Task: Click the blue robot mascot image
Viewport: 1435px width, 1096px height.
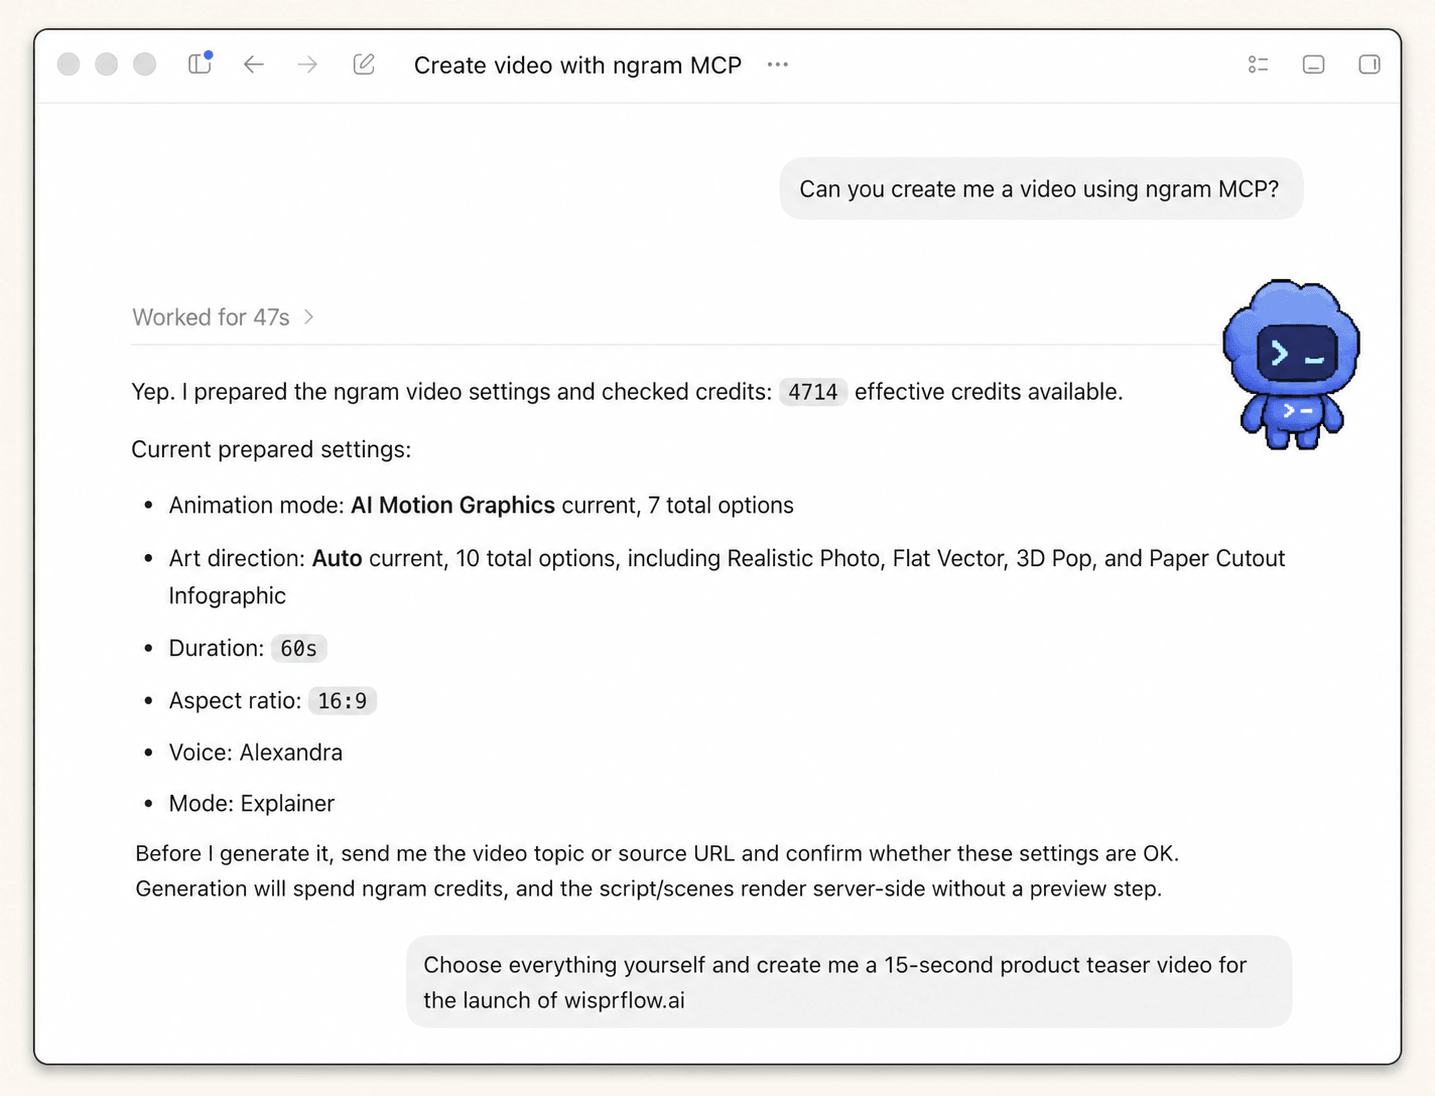Action: pyautogui.click(x=1291, y=364)
